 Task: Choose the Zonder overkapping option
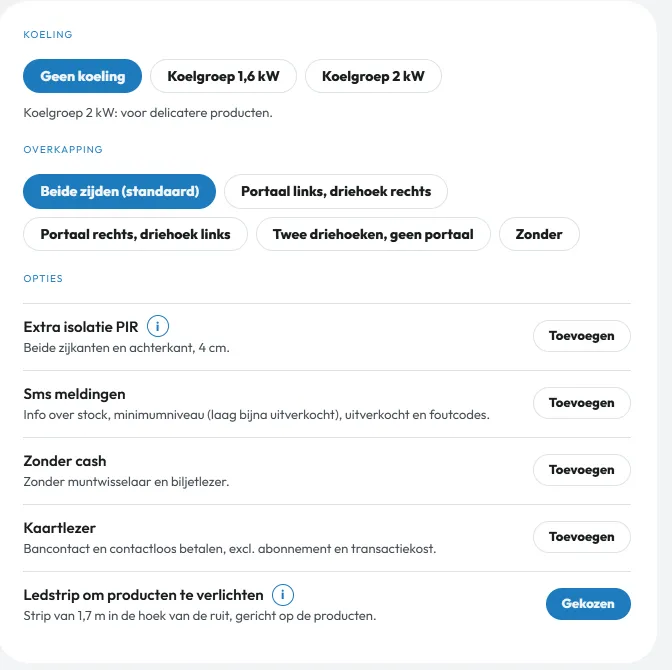pyautogui.click(x=539, y=234)
